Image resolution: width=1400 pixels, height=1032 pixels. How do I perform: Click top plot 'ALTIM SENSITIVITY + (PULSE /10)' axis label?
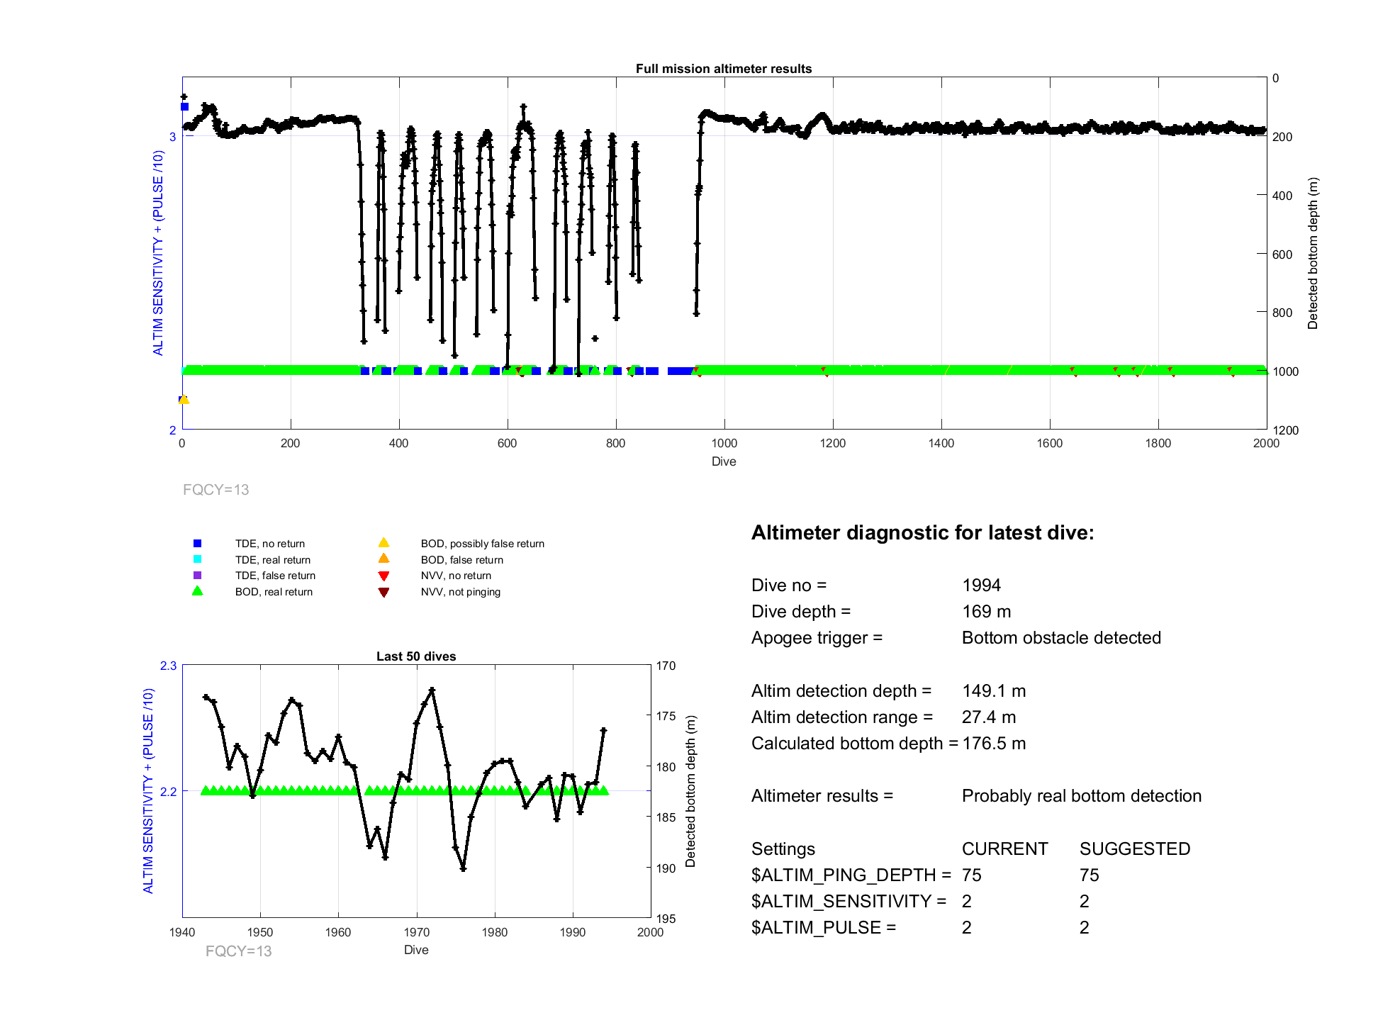click(158, 253)
